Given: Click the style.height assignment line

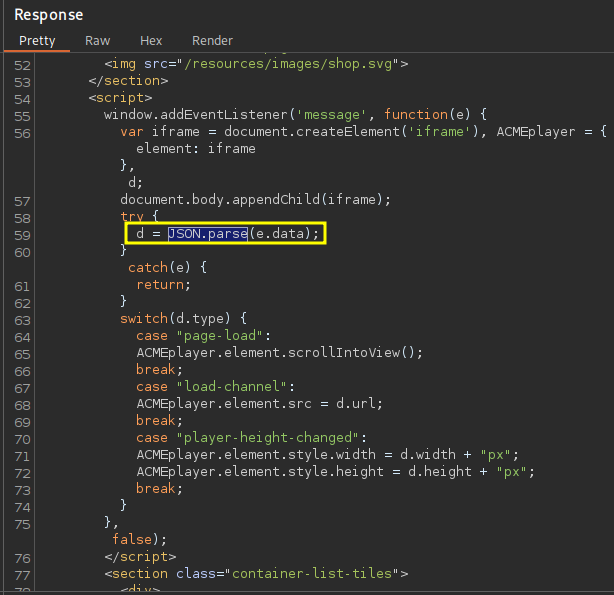Looking at the screenshot, I should tap(335, 472).
